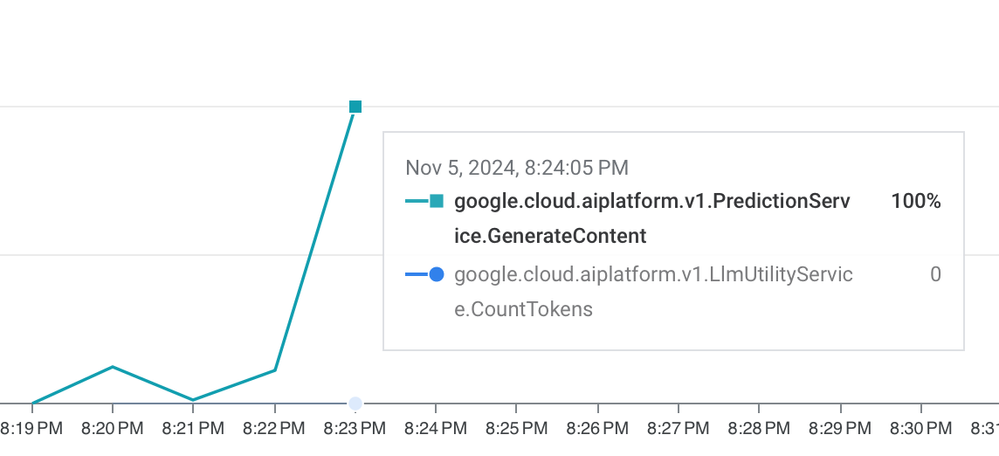Click the teal line's point above 8:22 PM
Image resolution: width=999 pixels, height=456 pixels.
275,370
